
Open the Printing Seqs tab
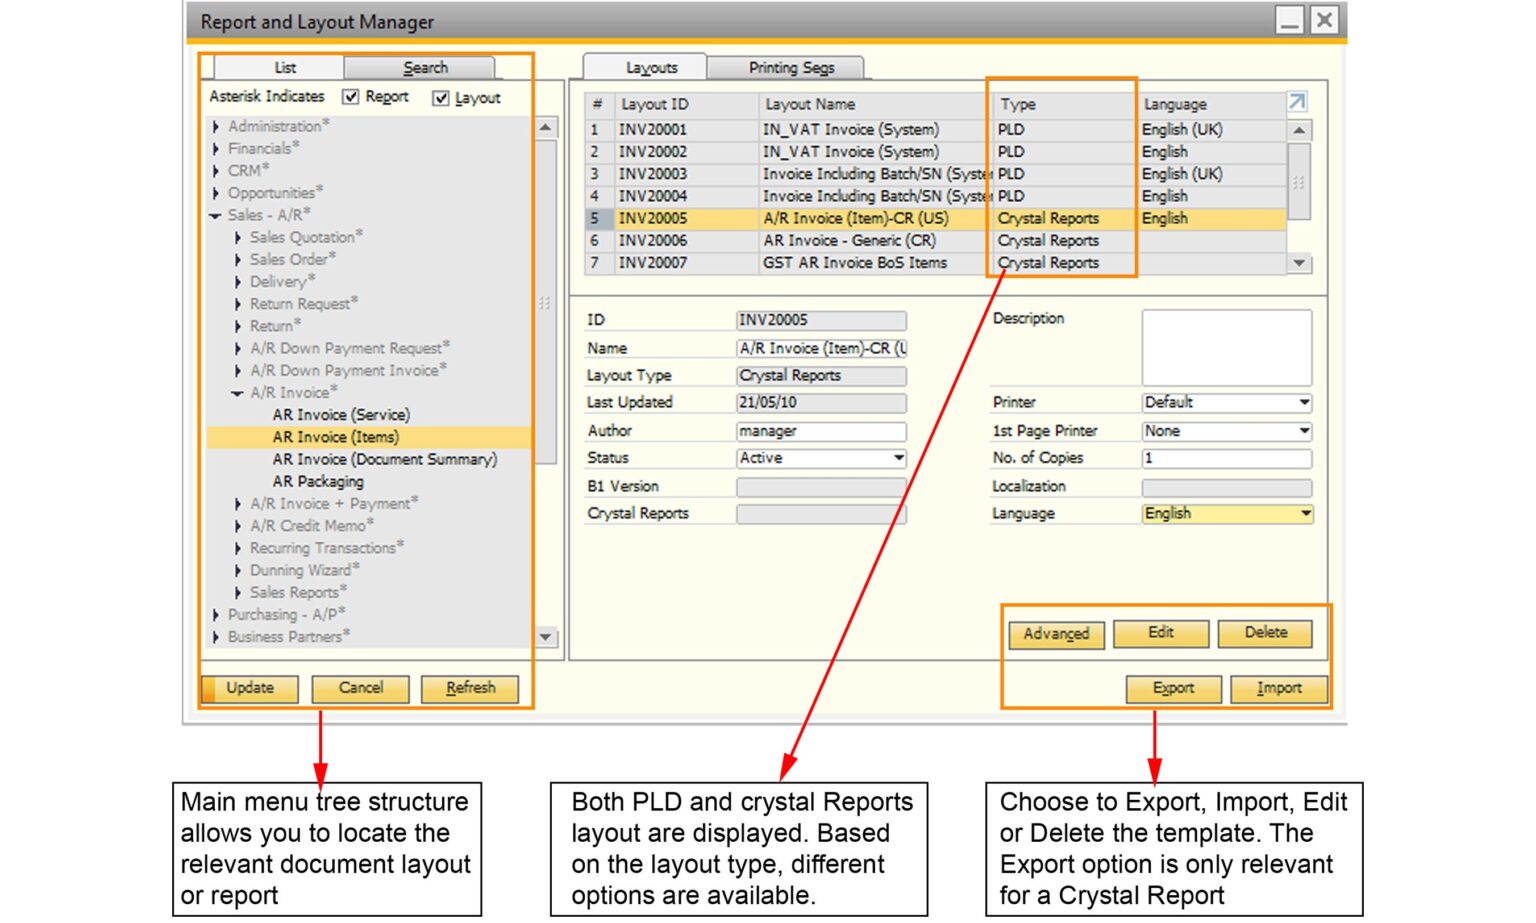point(787,68)
